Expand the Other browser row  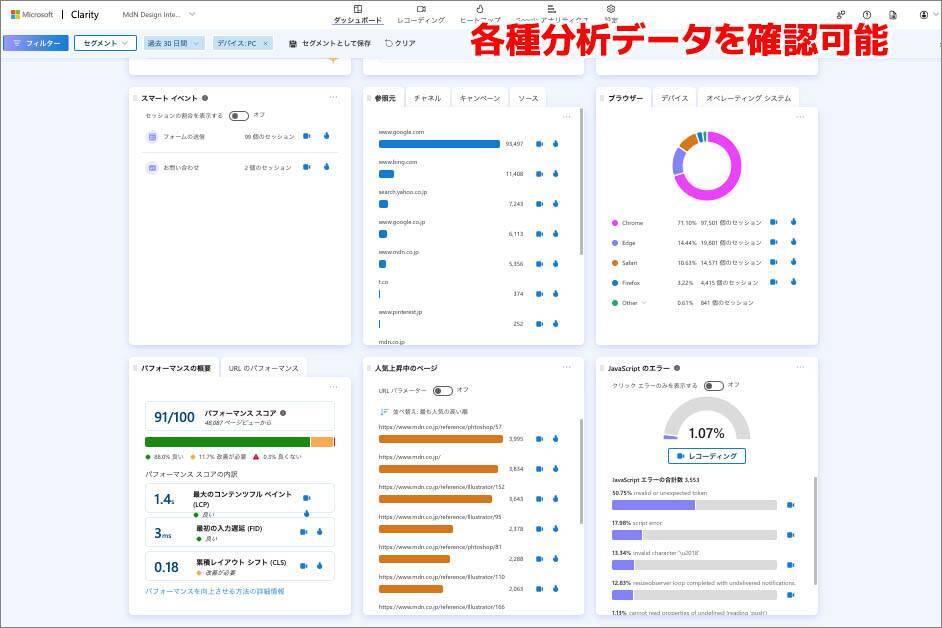point(644,302)
